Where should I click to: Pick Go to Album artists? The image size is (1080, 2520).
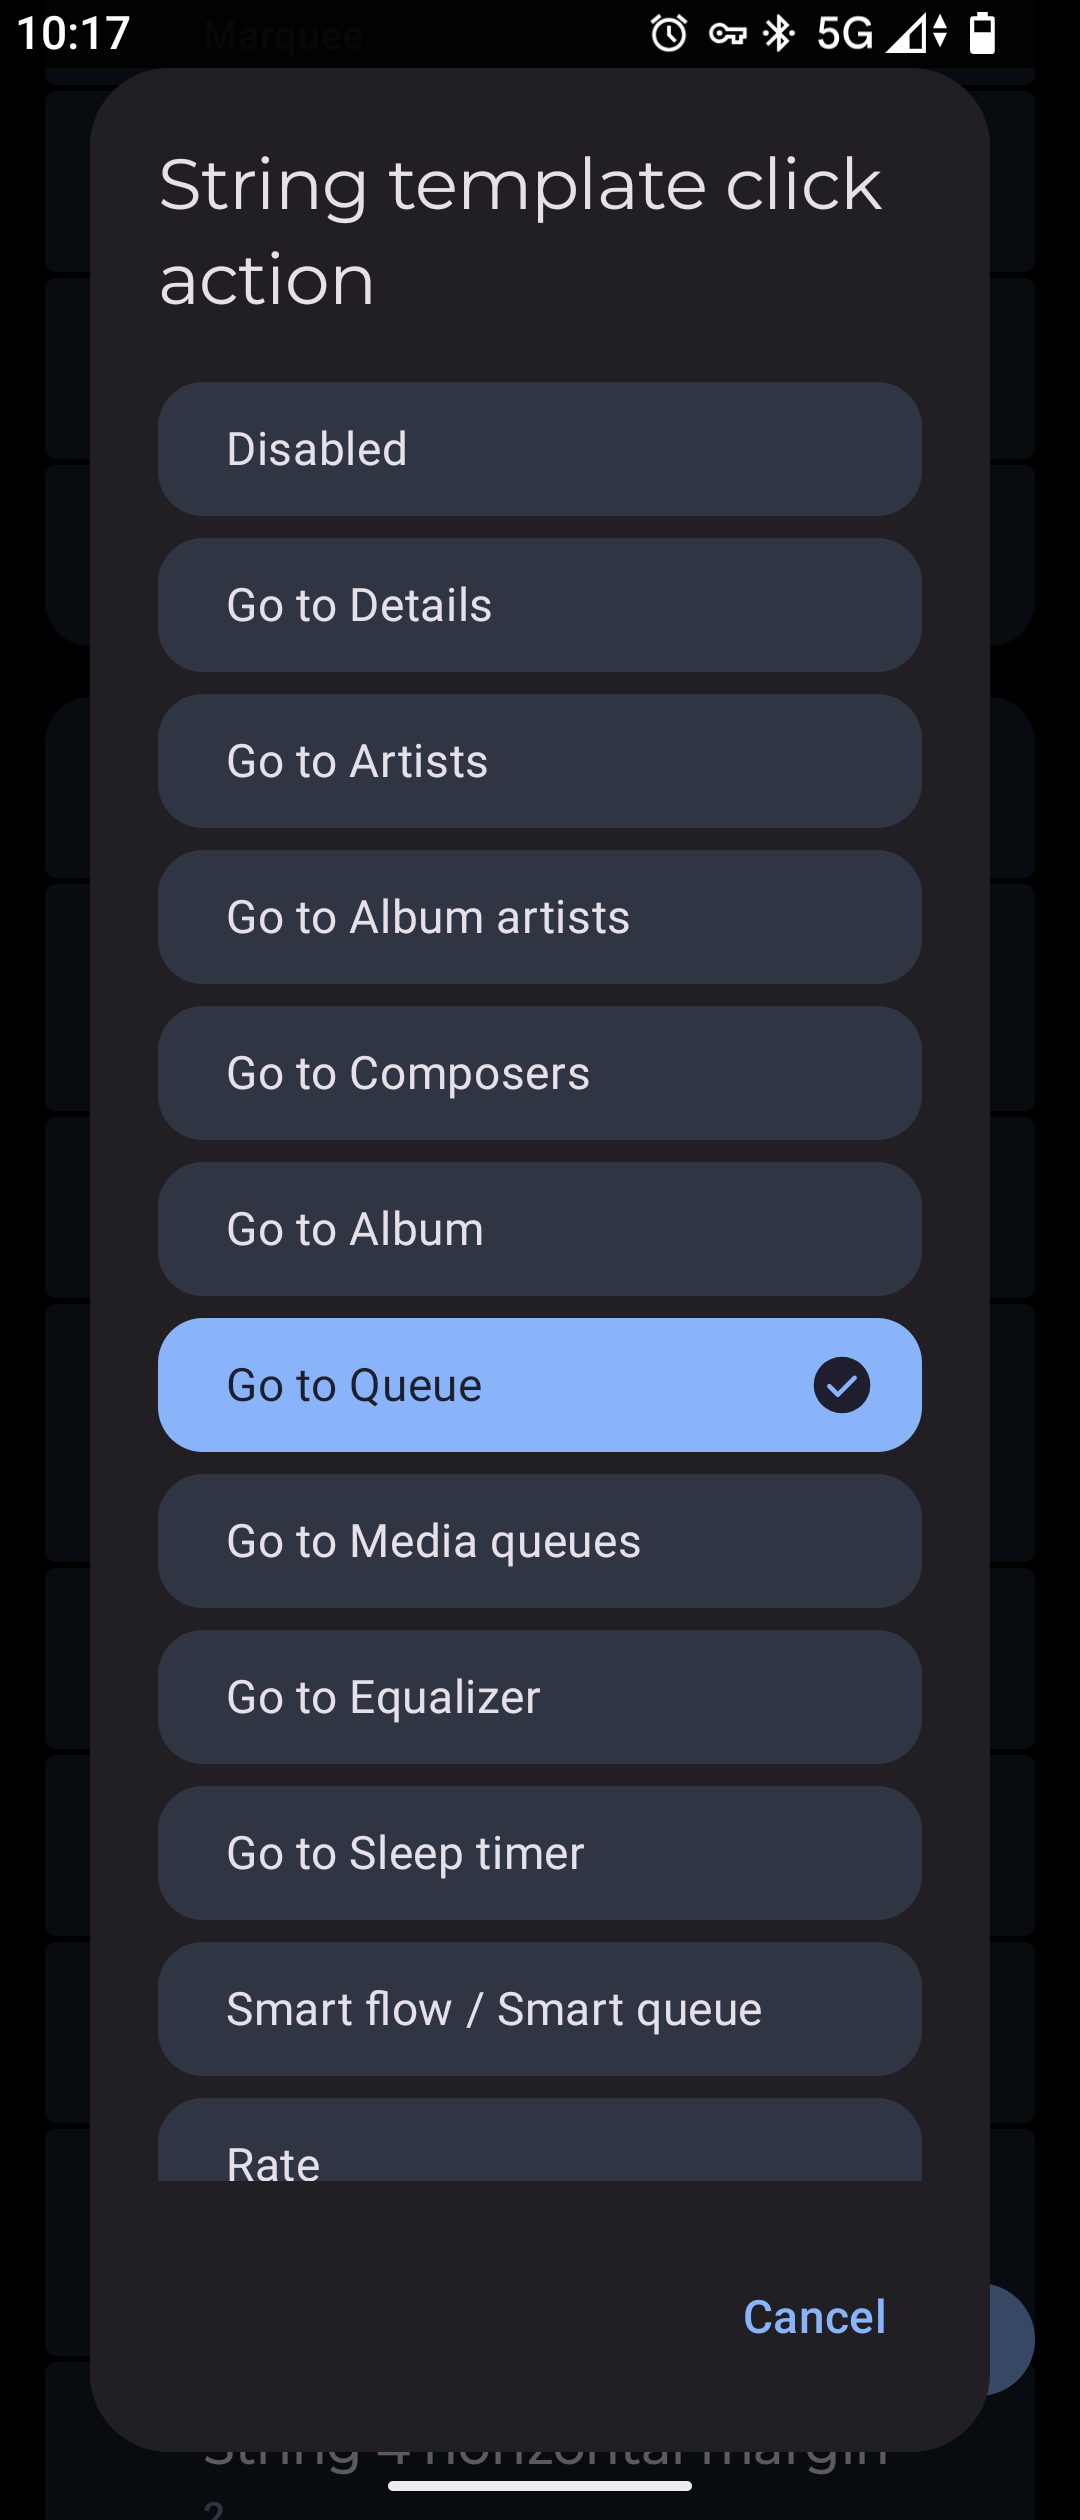click(x=540, y=917)
